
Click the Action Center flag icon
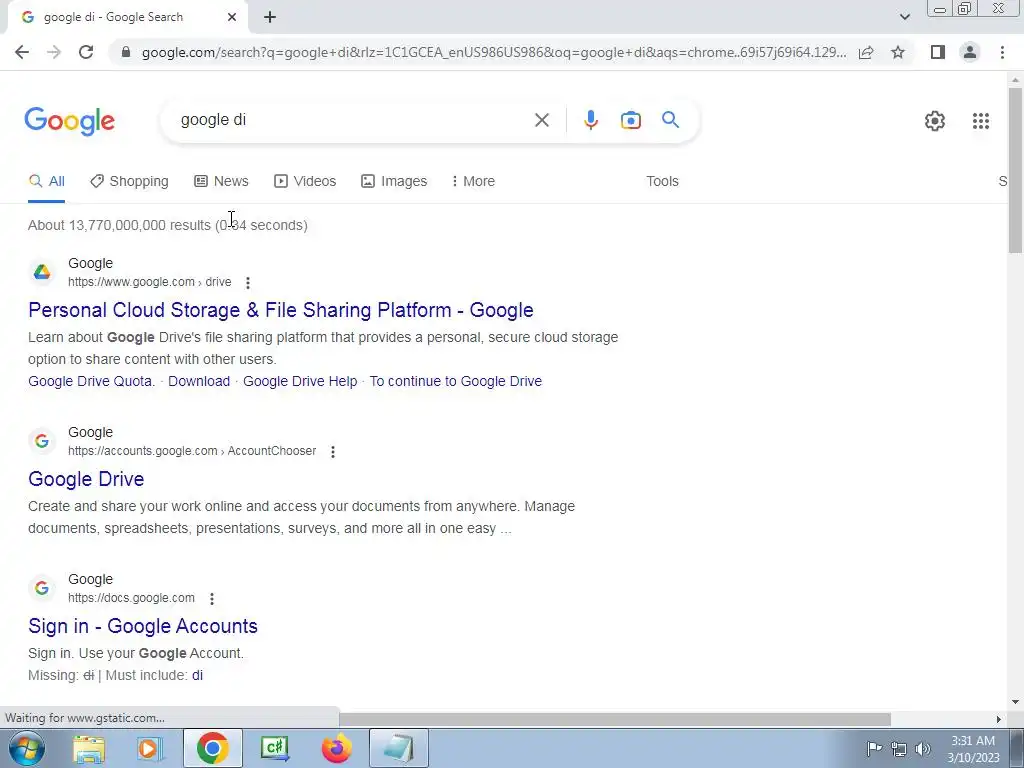tap(873, 749)
